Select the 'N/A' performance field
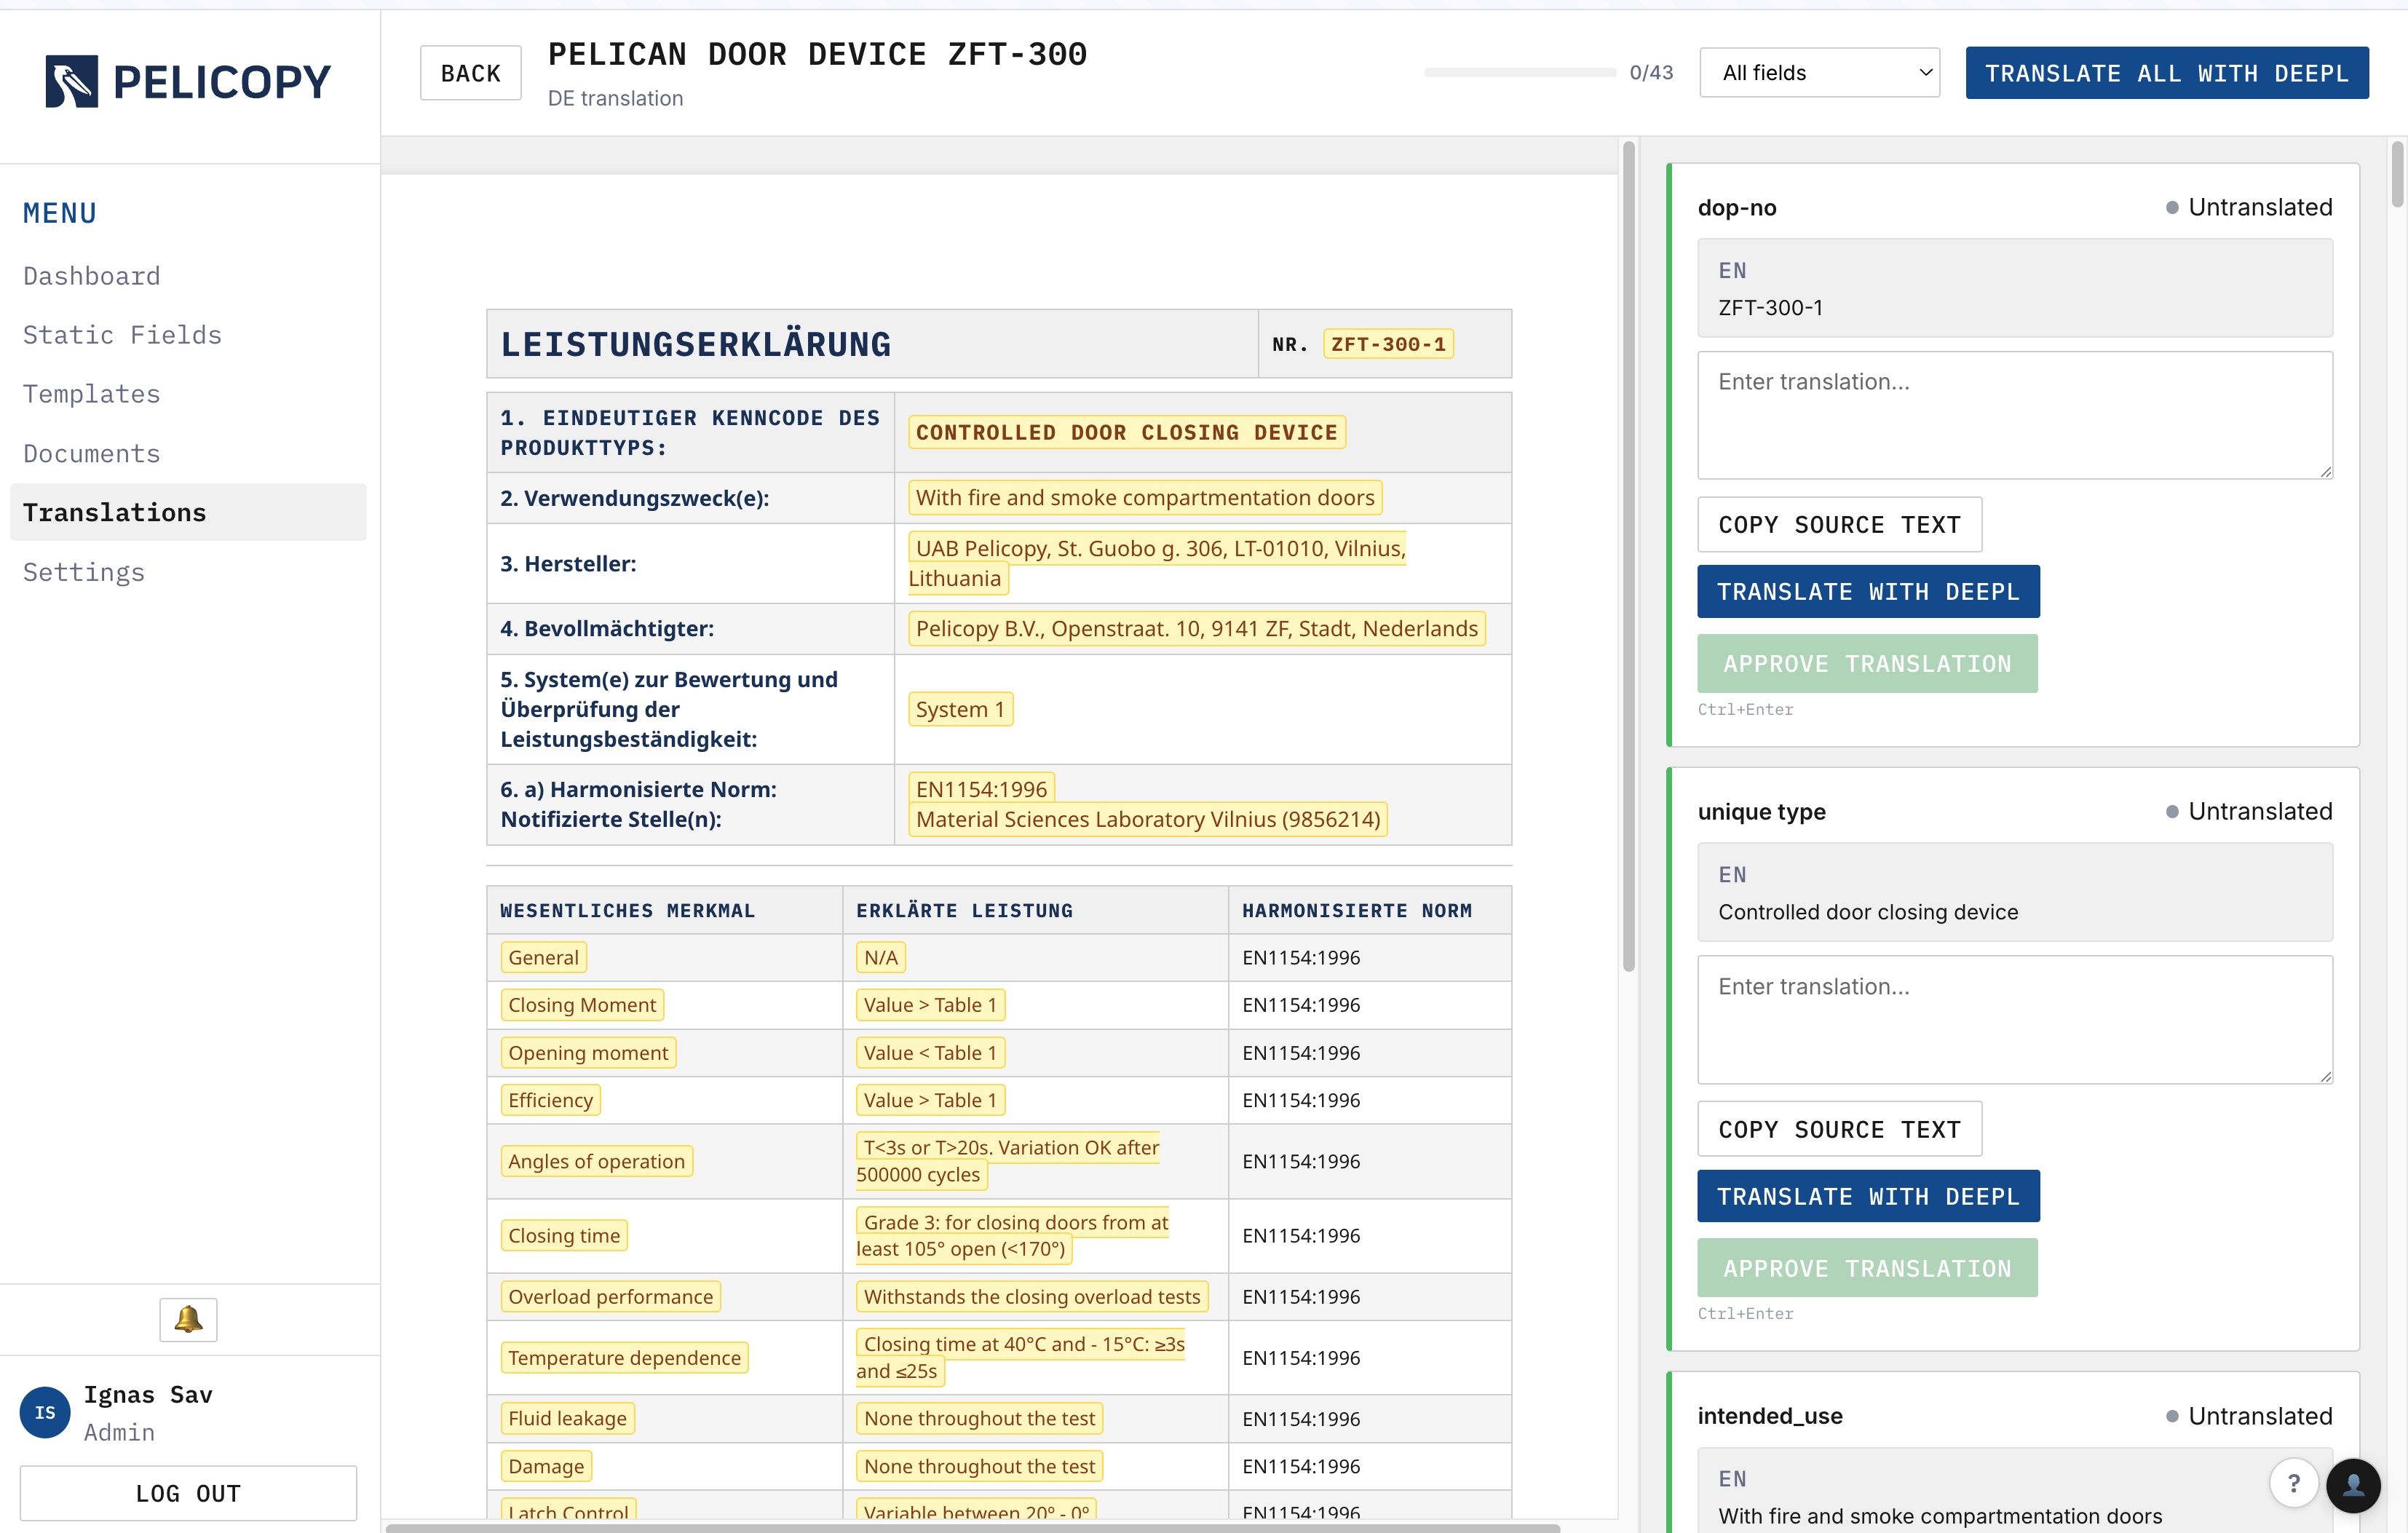 tap(880, 957)
